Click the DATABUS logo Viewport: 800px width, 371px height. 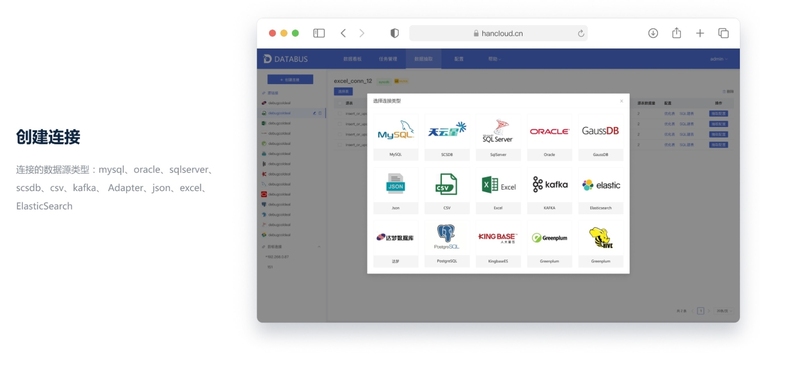tap(286, 59)
